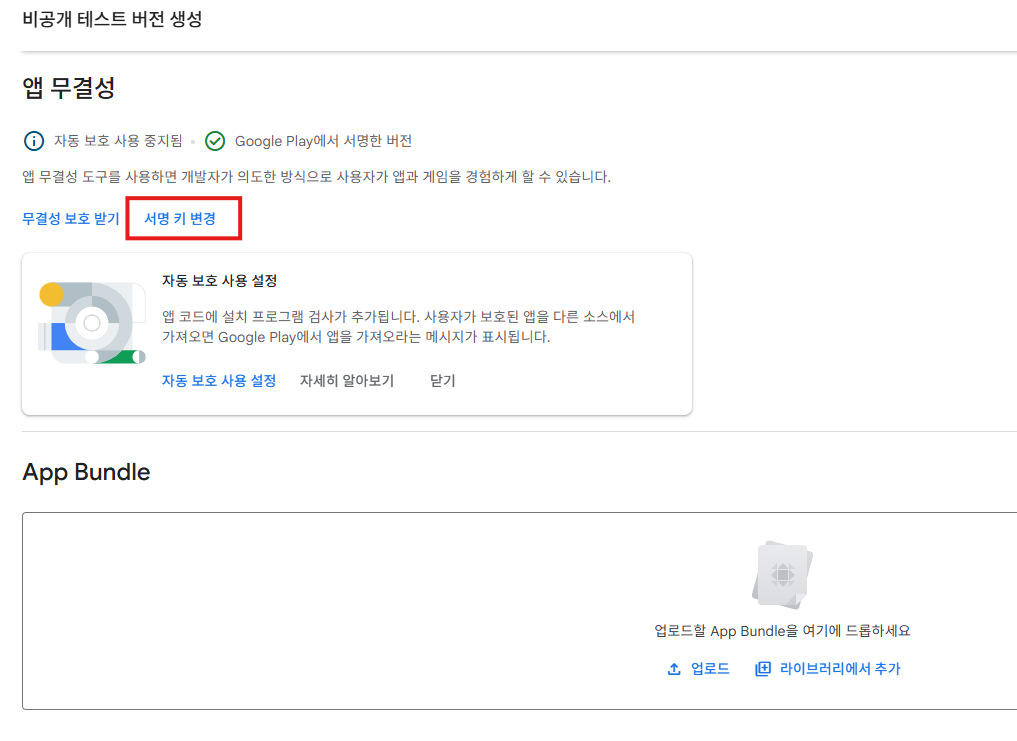Click the 업로드 text button
Screen dimensions: 1017x741
pos(710,669)
